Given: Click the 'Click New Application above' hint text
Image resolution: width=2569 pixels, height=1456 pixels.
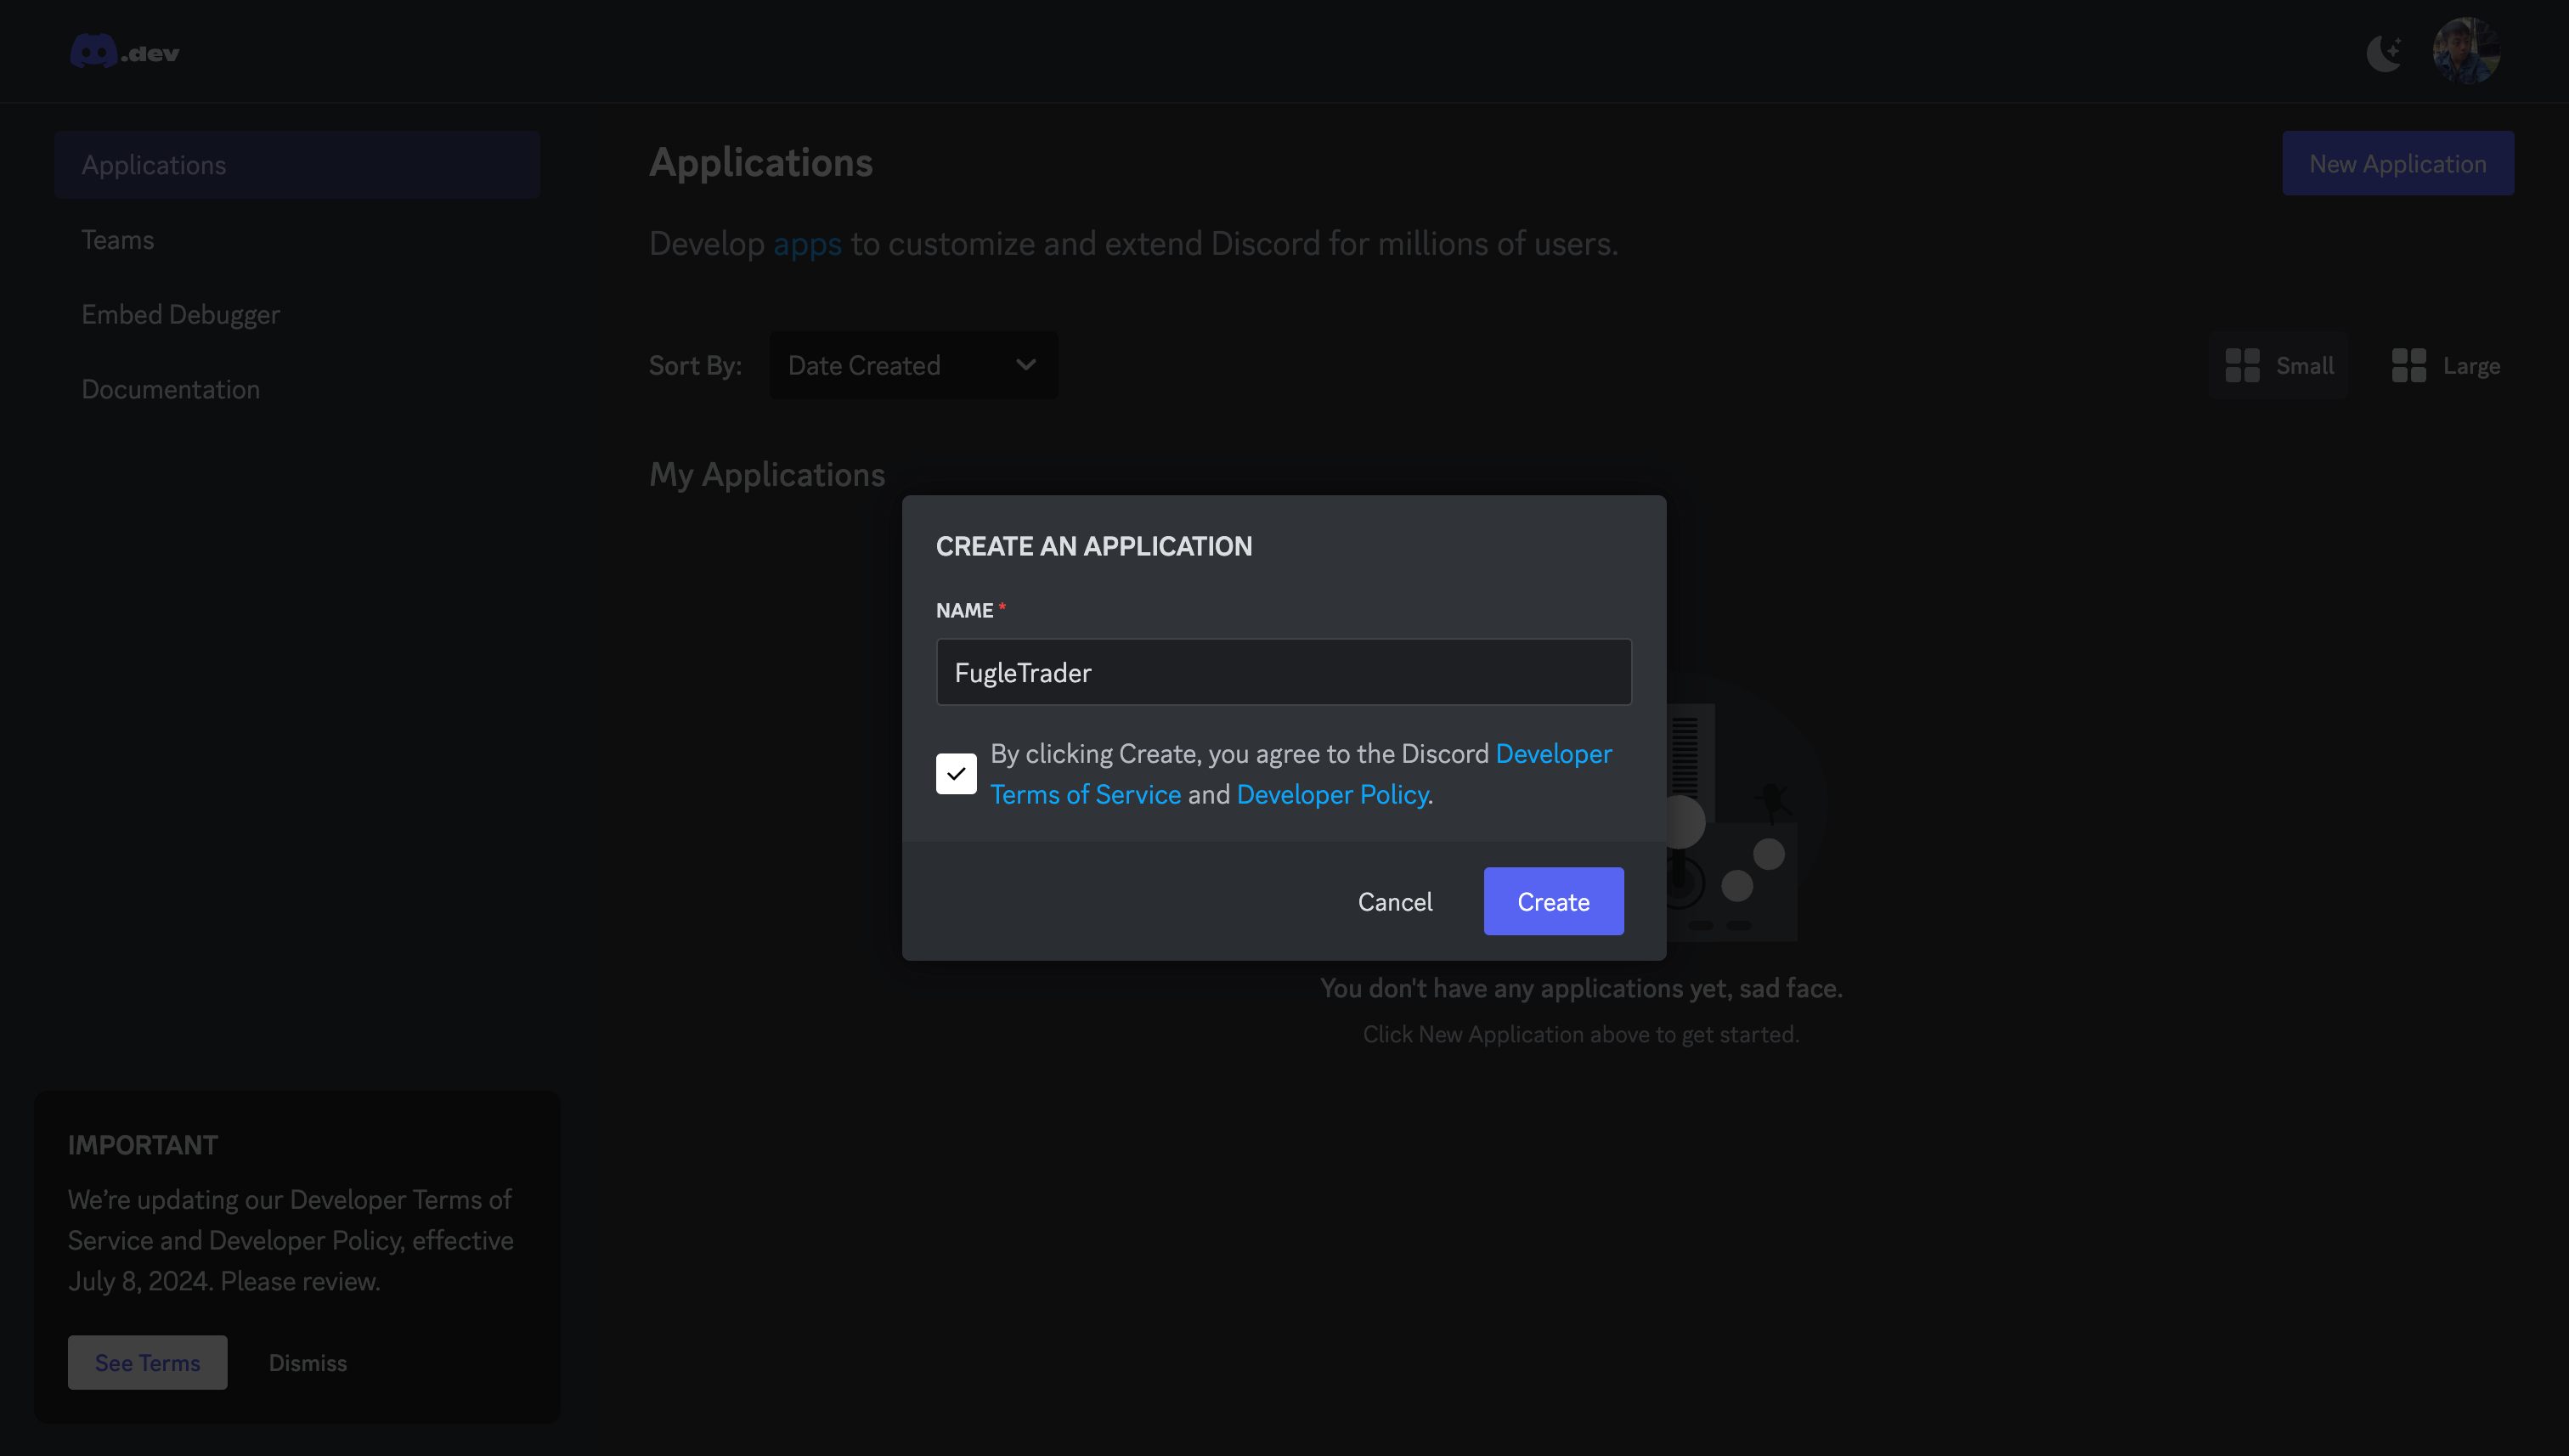Looking at the screenshot, I should pyautogui.click(x=1580, y=1034).
